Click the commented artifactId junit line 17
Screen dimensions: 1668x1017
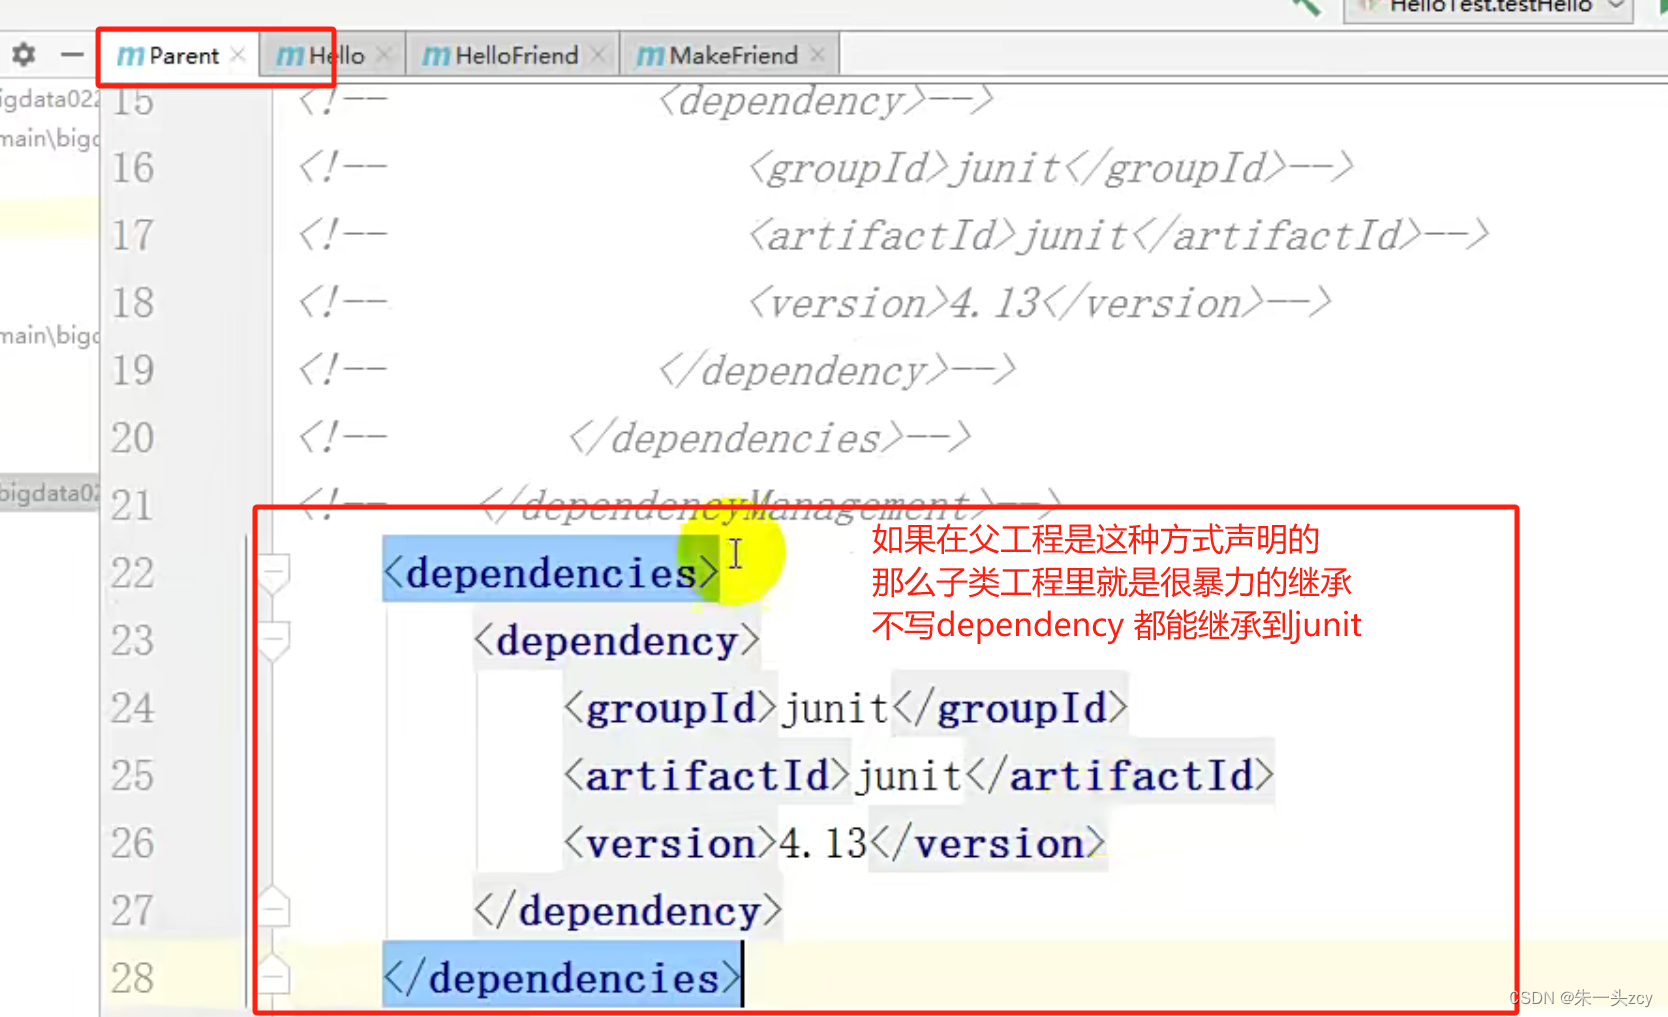coord(1119,236)
